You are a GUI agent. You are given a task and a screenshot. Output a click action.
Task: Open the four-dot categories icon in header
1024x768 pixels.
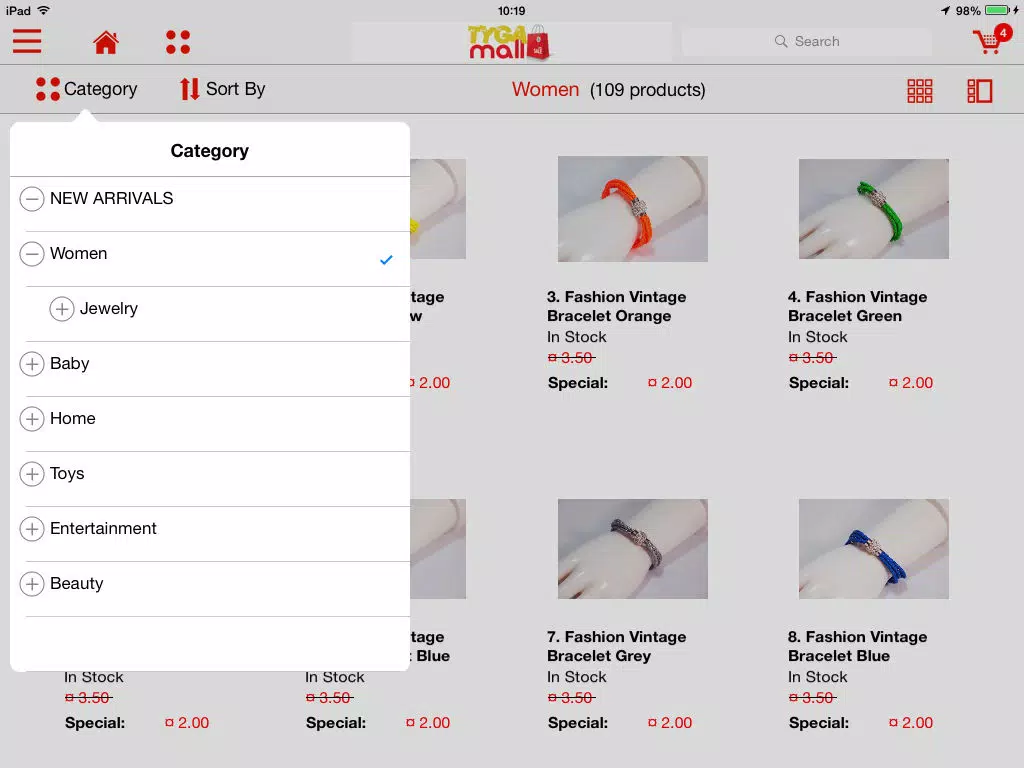(178, 42)
